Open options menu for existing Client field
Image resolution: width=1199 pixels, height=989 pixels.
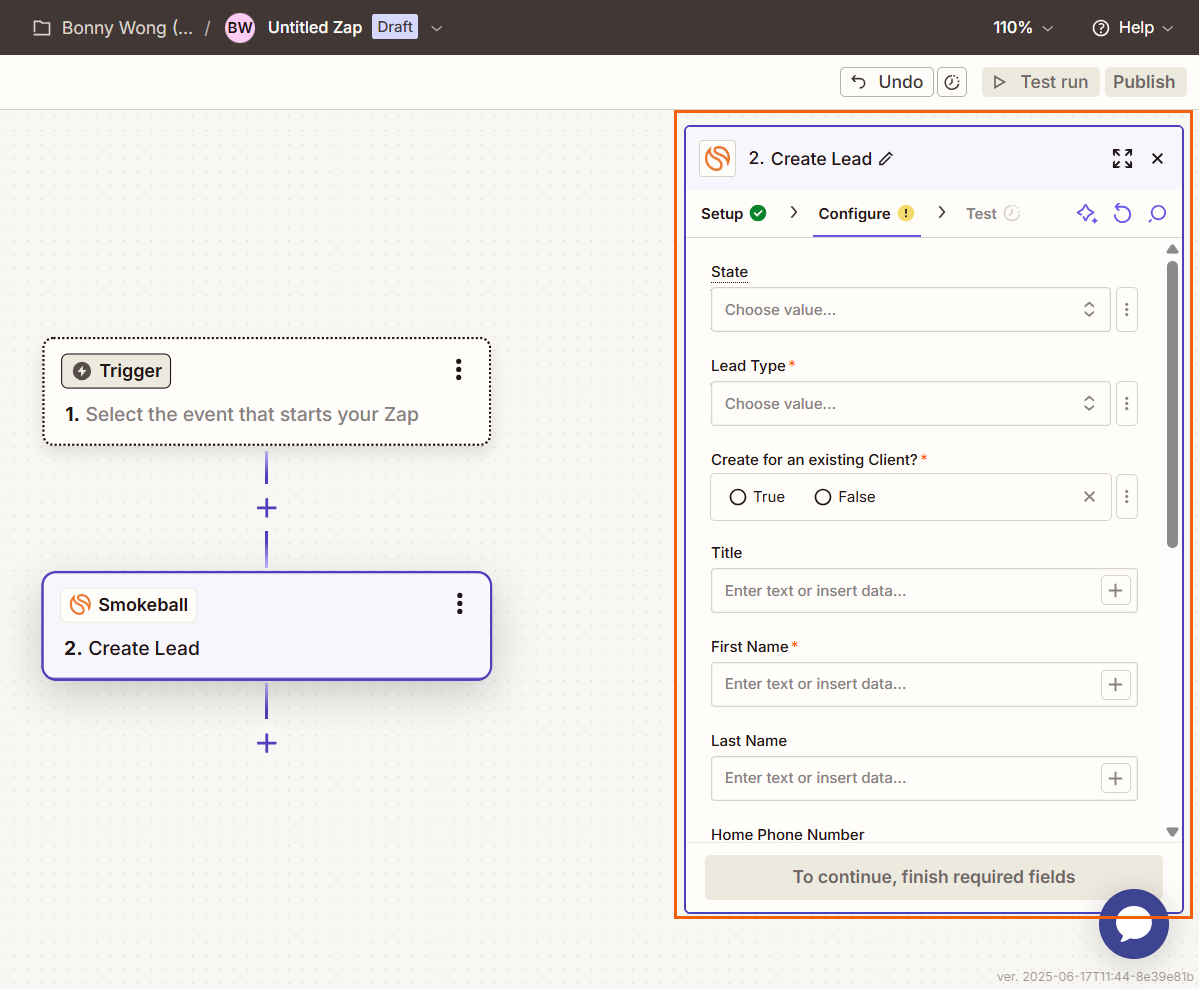pyautogui.click(x=1126, y=497)
